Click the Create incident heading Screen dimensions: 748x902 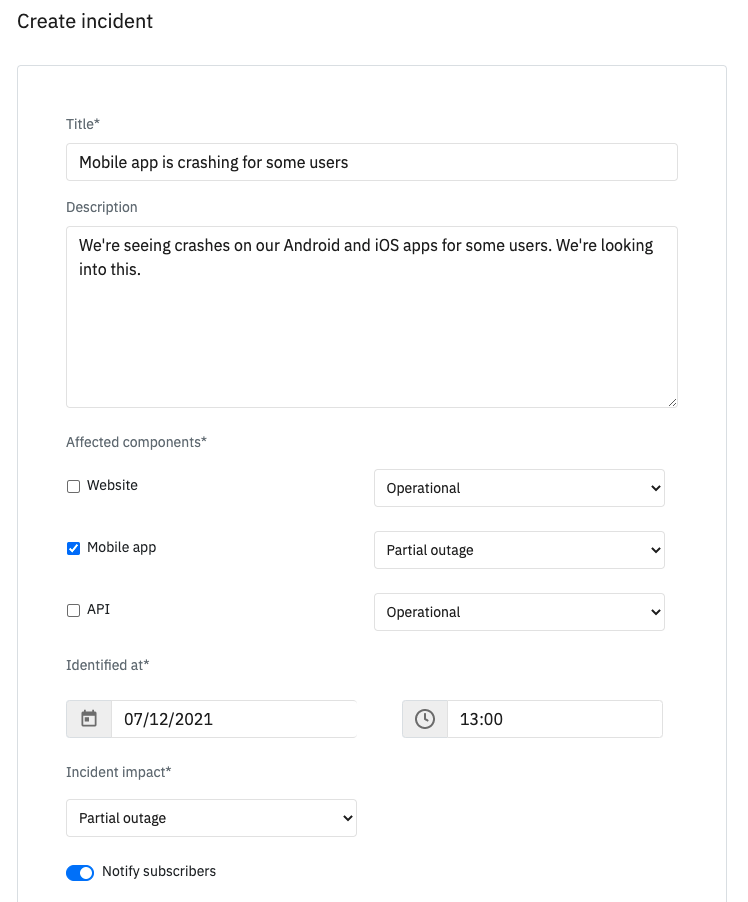pos(85,21)
